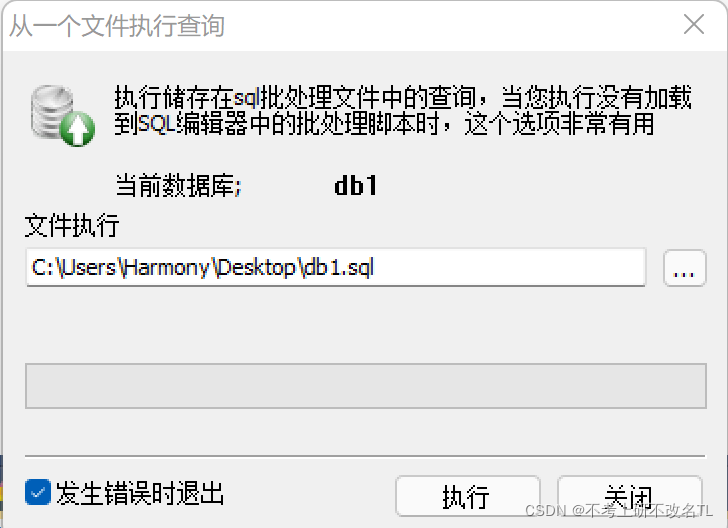
Task: Click the db1.sql filename in the path
Action: click(338, 267)
